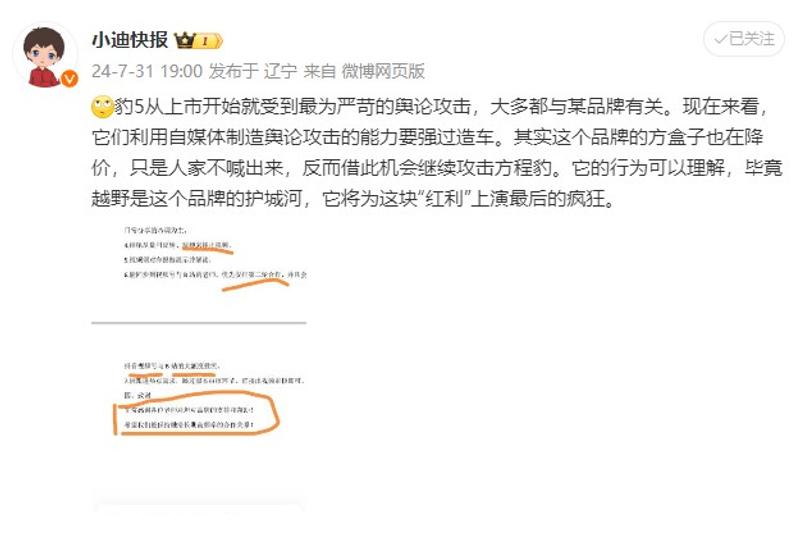Toggle the 已关注 follow status
Viewport: 800px width, 540px height.
coord(744,39)
